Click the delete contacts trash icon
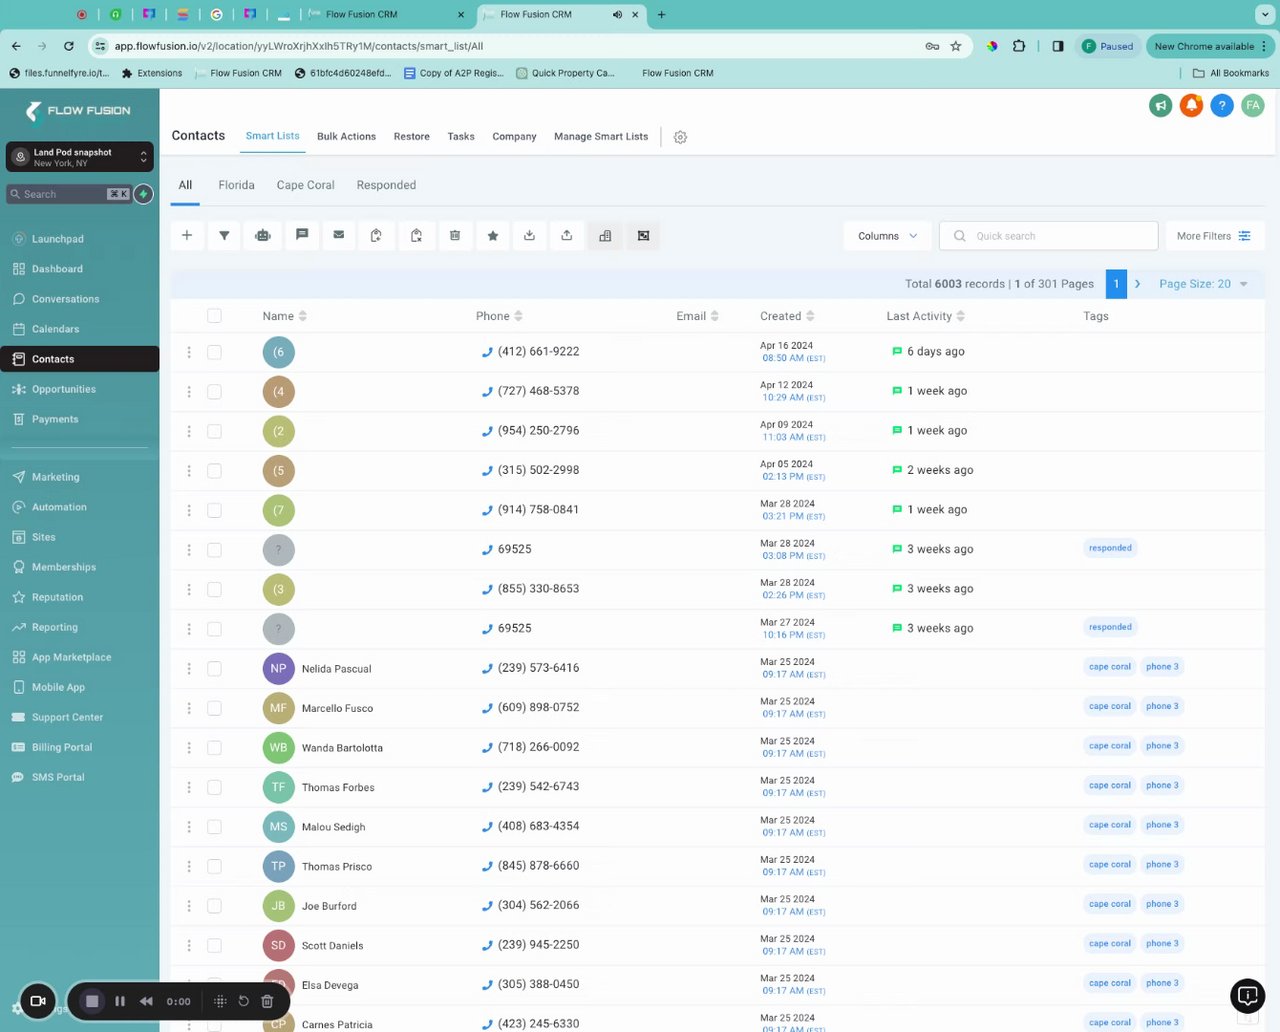This screenshot has width=1280, height=1032. point(454,236)
